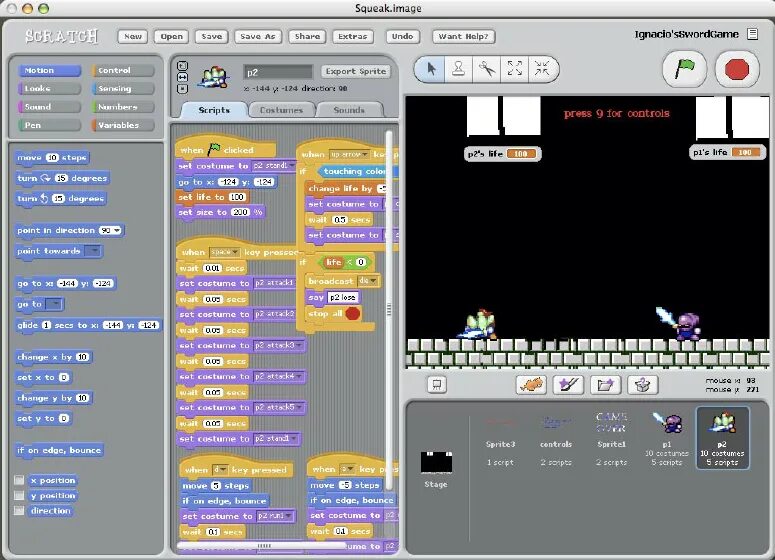Click the choose sprite from file icon
The height and width of the screenshot is (560, 775).
pos(605,385)
